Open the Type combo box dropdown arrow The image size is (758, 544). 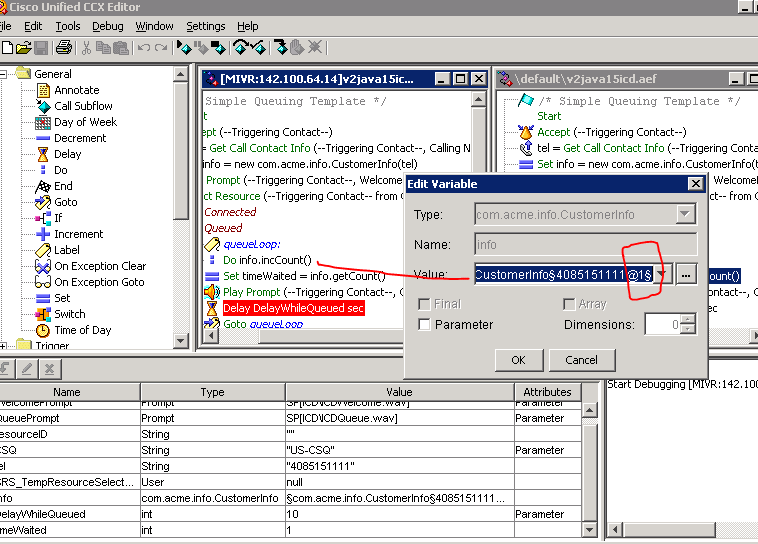point(685,214)
